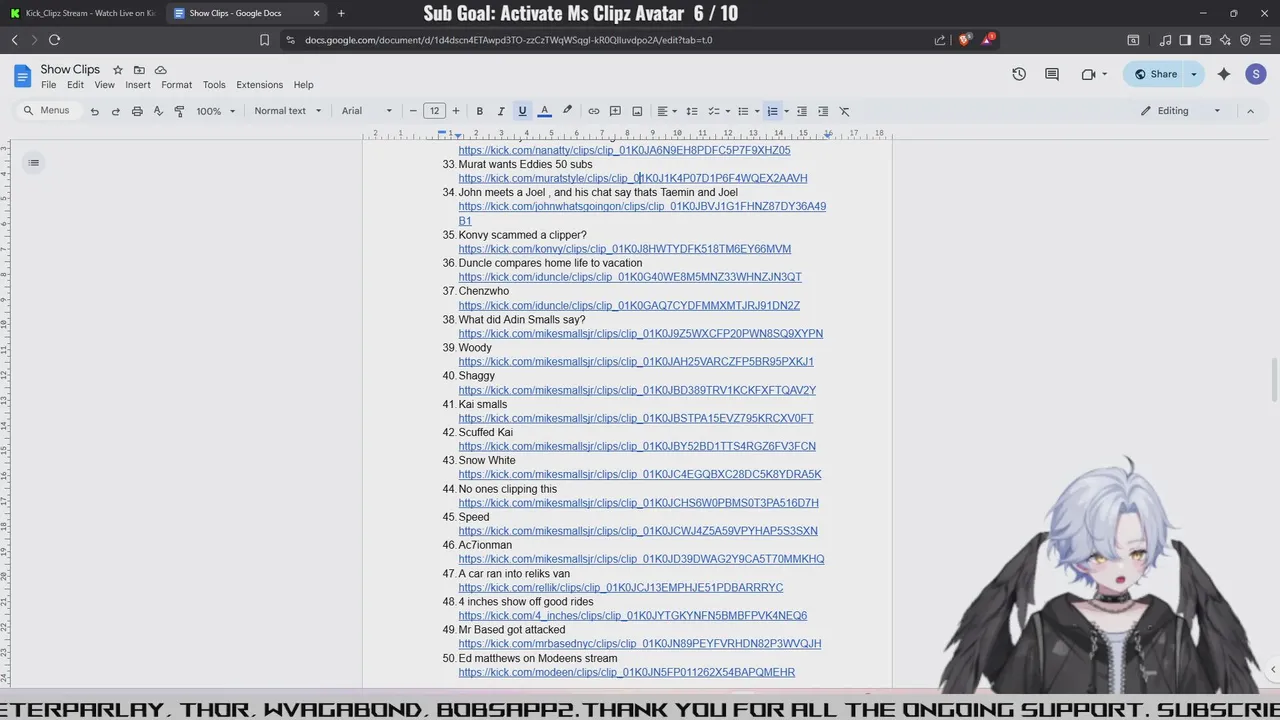This screenshot has height=720, width=1280.
Task: Toggle Bold formatting
Action: (x=480, y=111)
